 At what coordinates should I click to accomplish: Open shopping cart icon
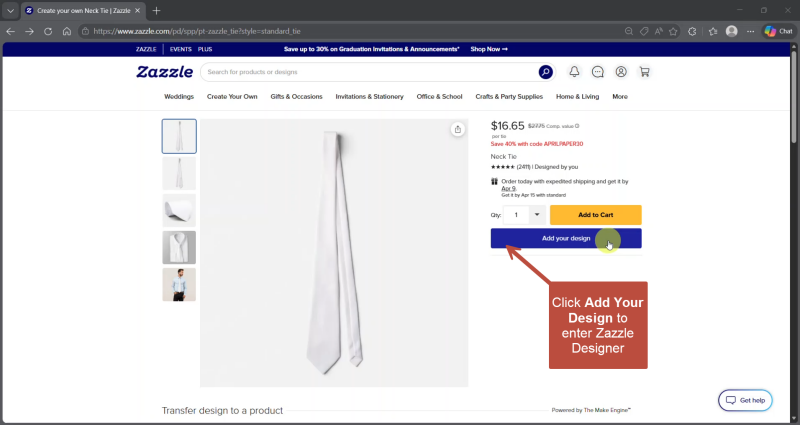(644, 72)
